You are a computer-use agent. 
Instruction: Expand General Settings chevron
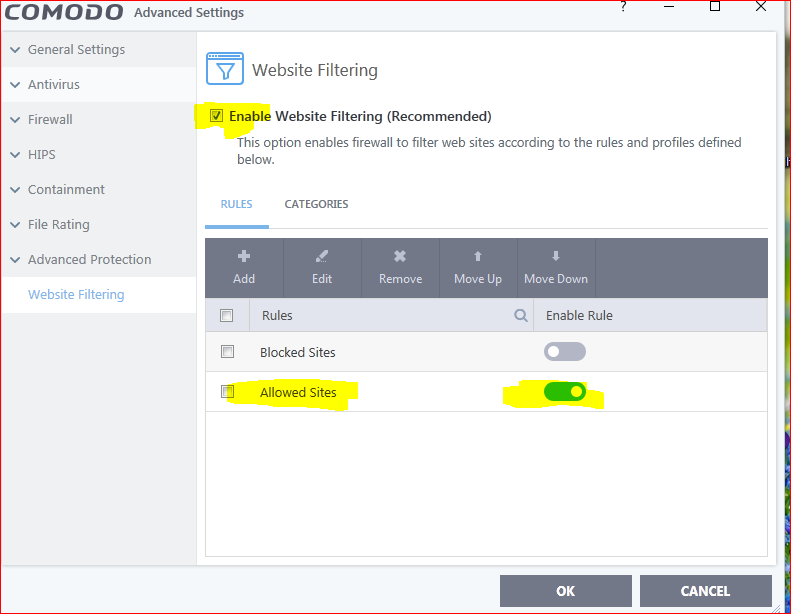[15, 49]
